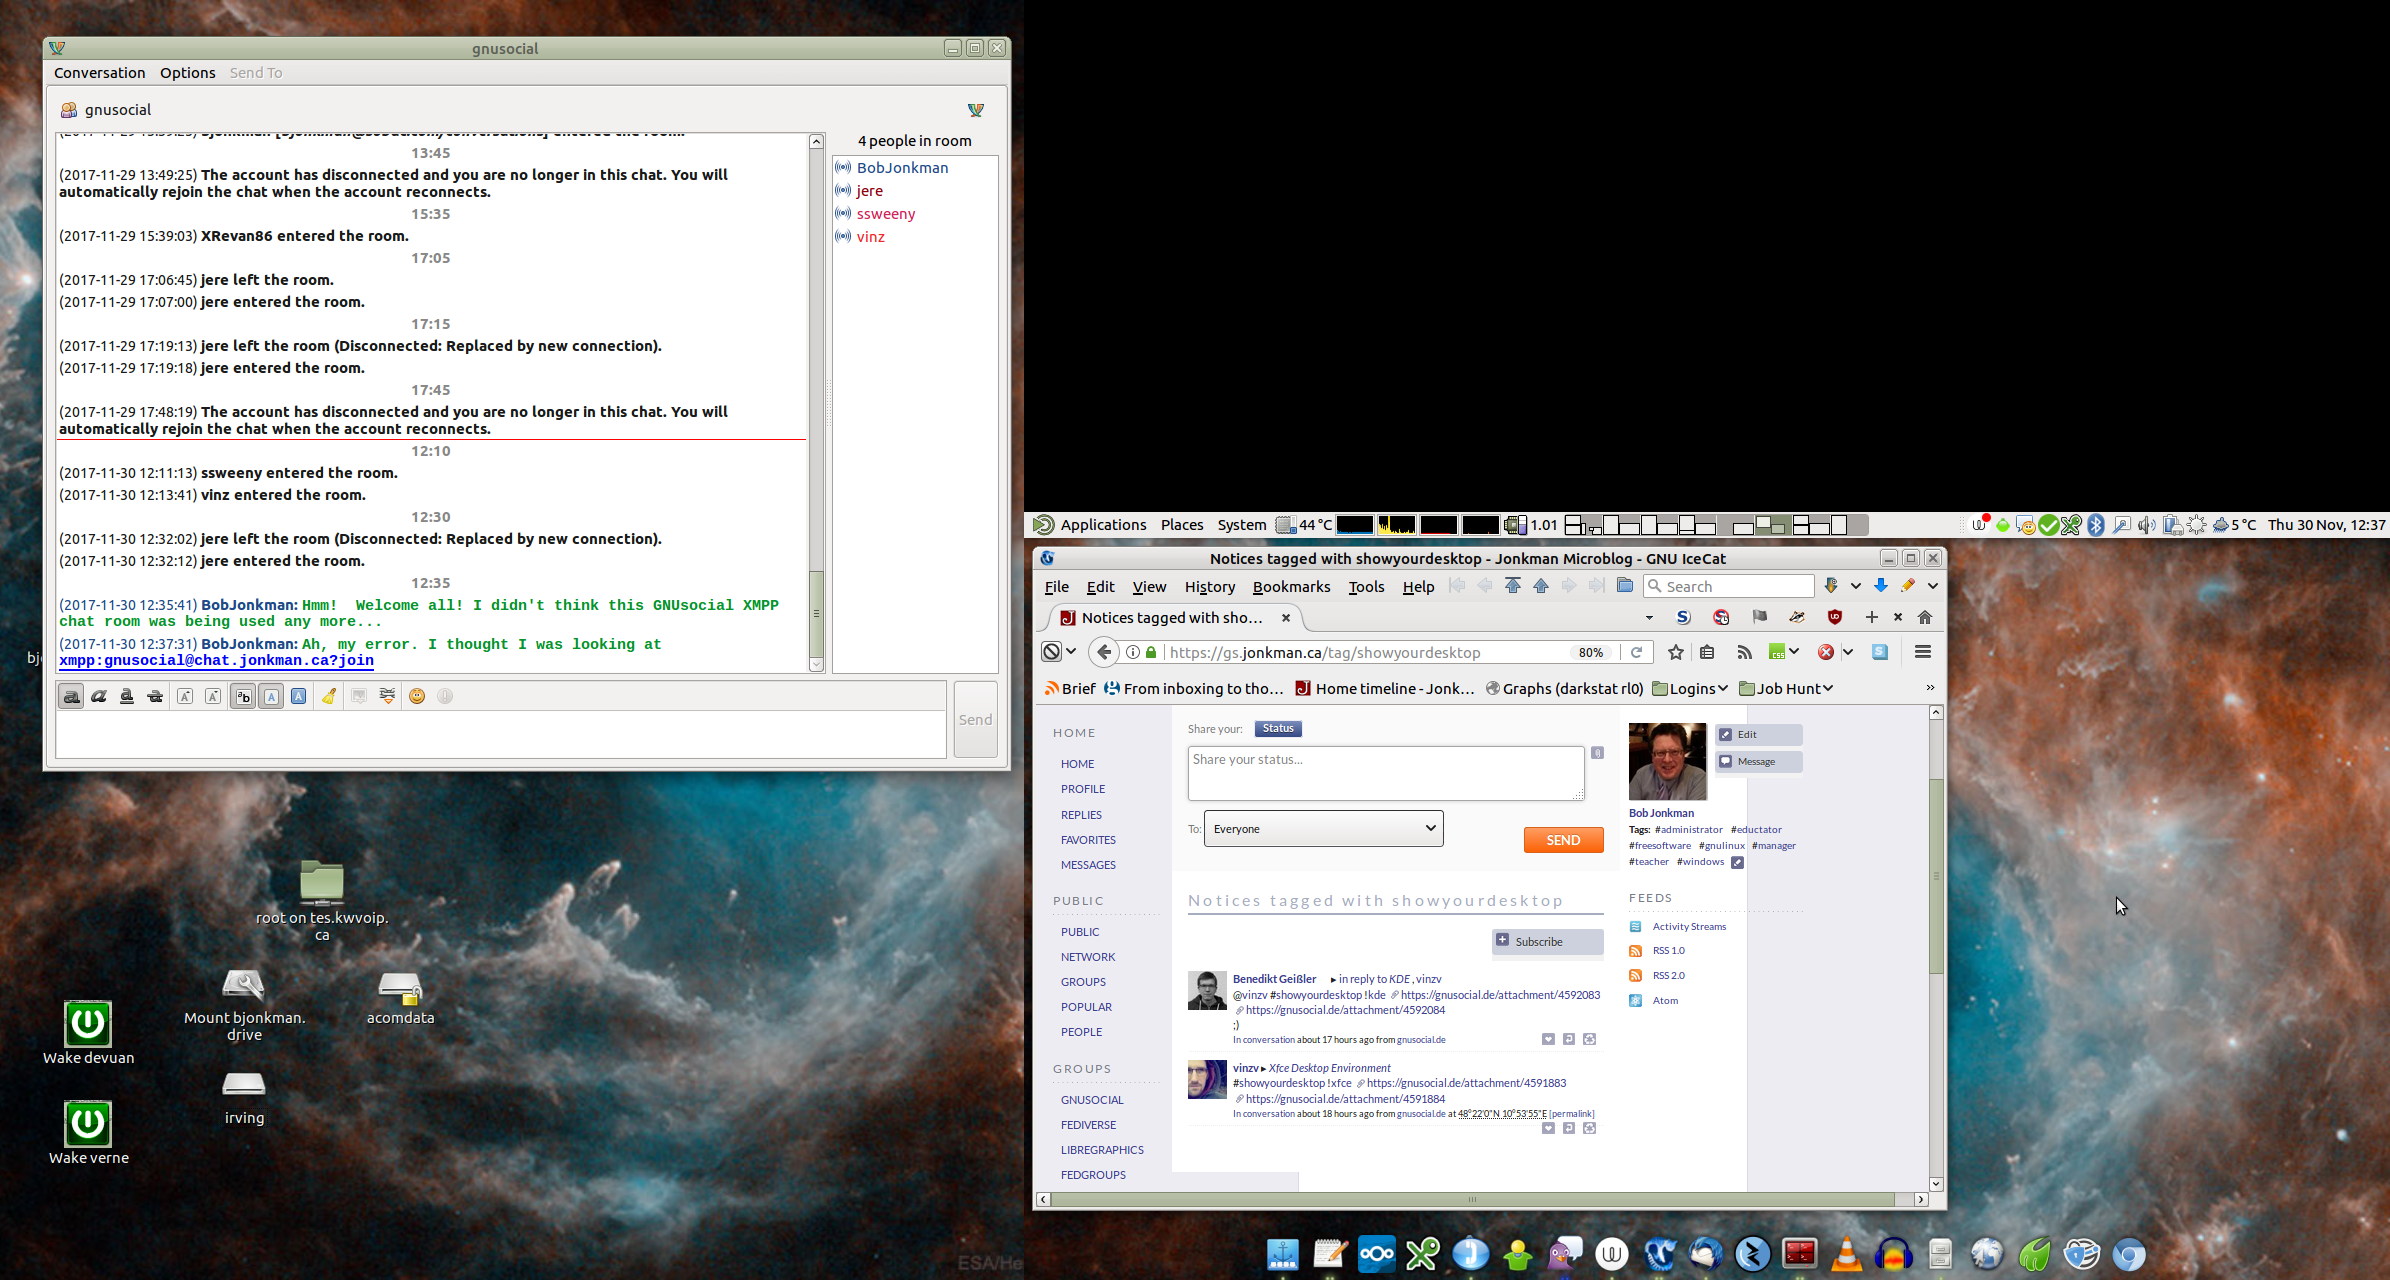Expand the Logins bookmark folder
Image resolution: width=2390 pixels, height=1280 pixels.
click(1690, 688)
